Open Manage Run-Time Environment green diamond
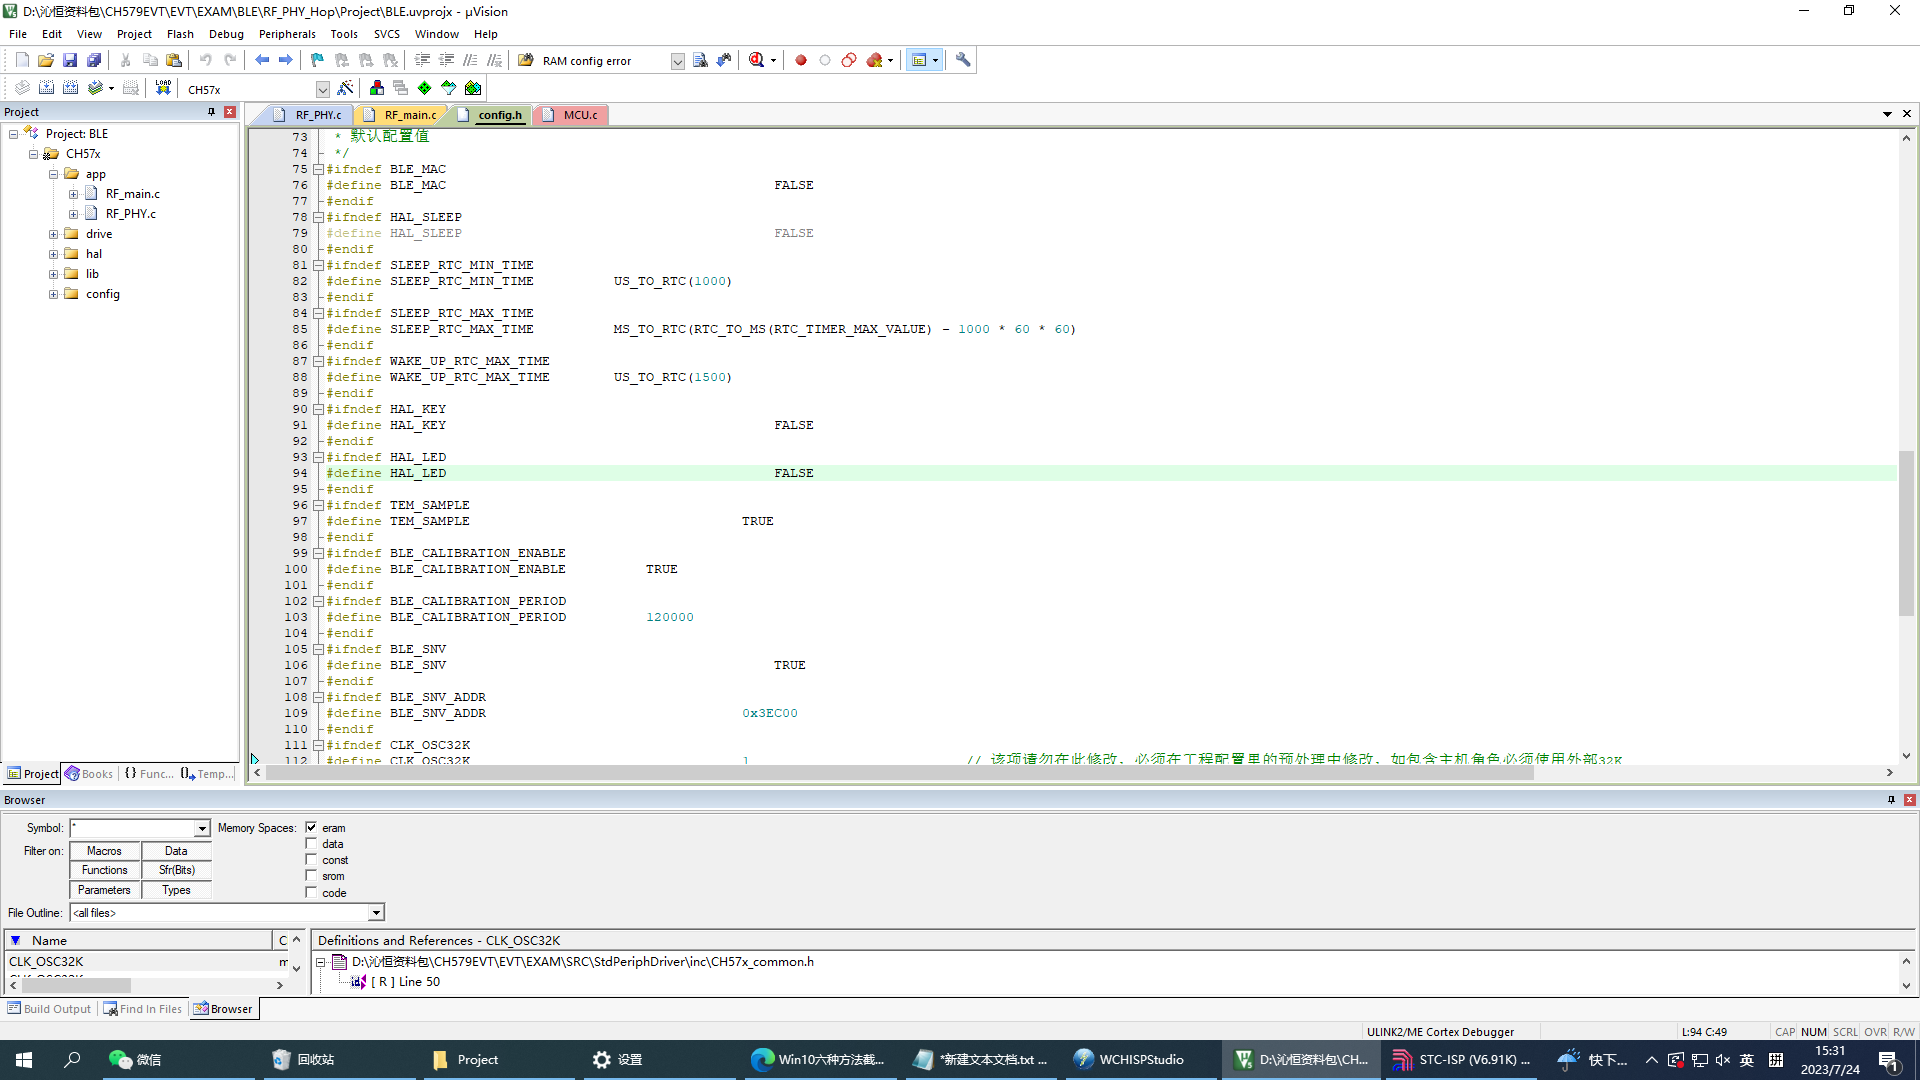The height and width of the screenshot is (1080, 1920). pos(425,88)
